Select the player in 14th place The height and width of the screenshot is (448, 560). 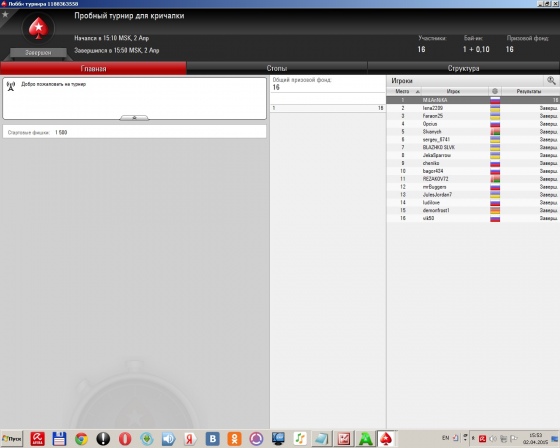click(x=472, y=202)
